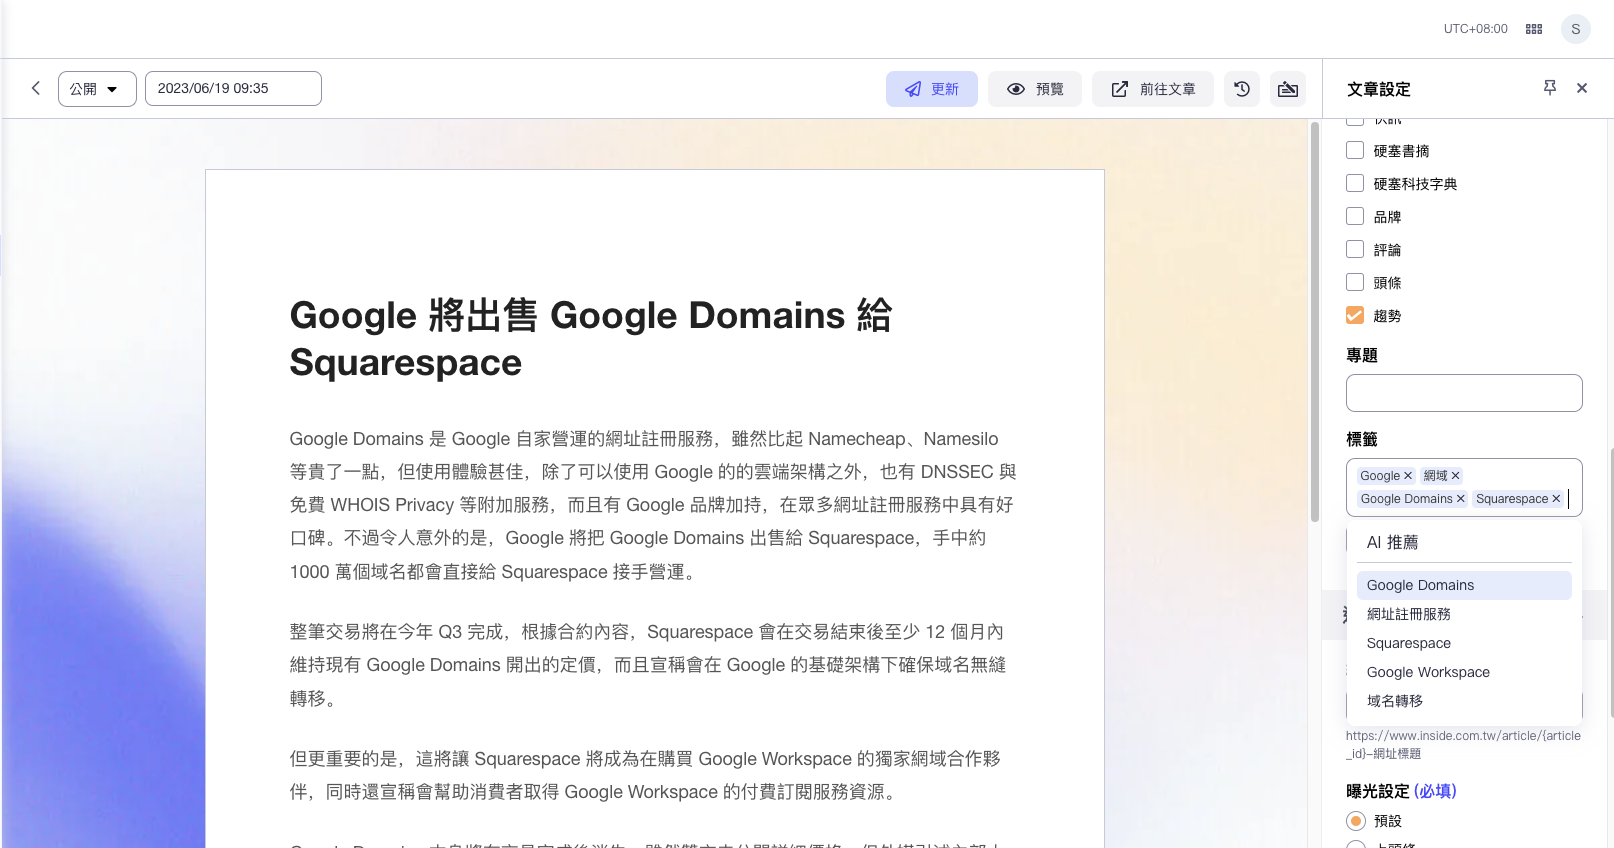Open revision history clock icon
The height and width of the screenshot is (848, 1614).
[1242, 89]
